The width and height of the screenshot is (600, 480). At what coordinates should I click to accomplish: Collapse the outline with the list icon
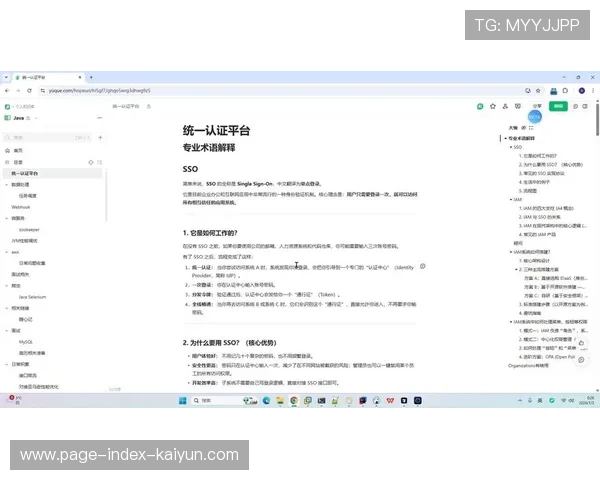(x=531, y=128)
